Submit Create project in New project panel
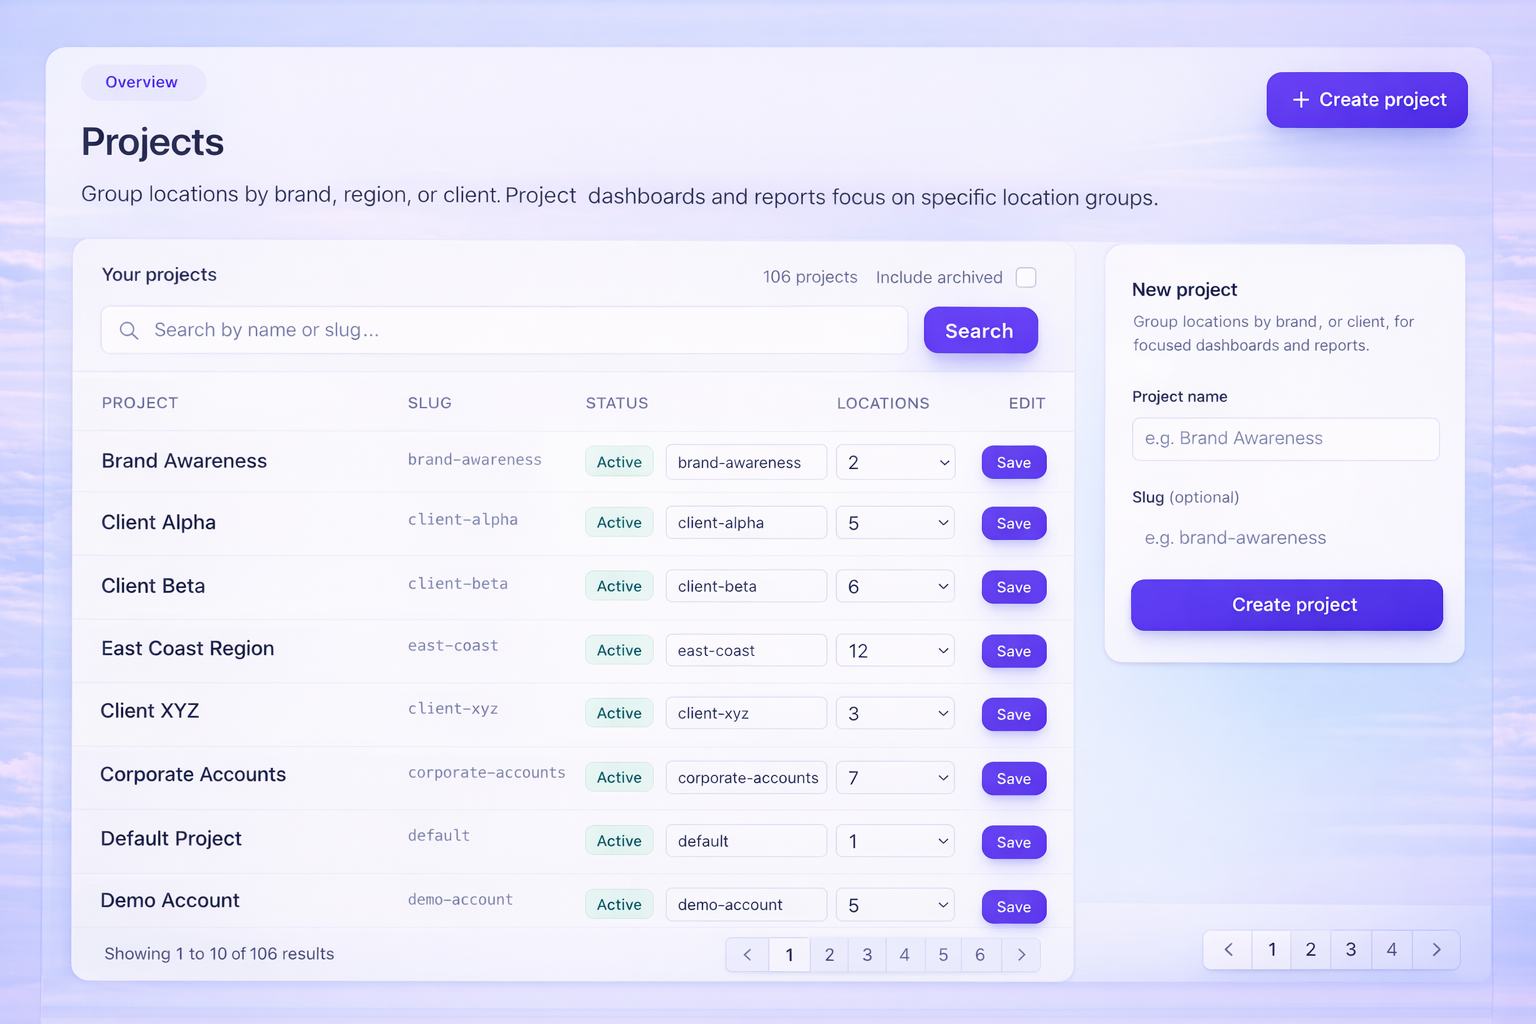1536x1024 pixels. (1286, 605)
